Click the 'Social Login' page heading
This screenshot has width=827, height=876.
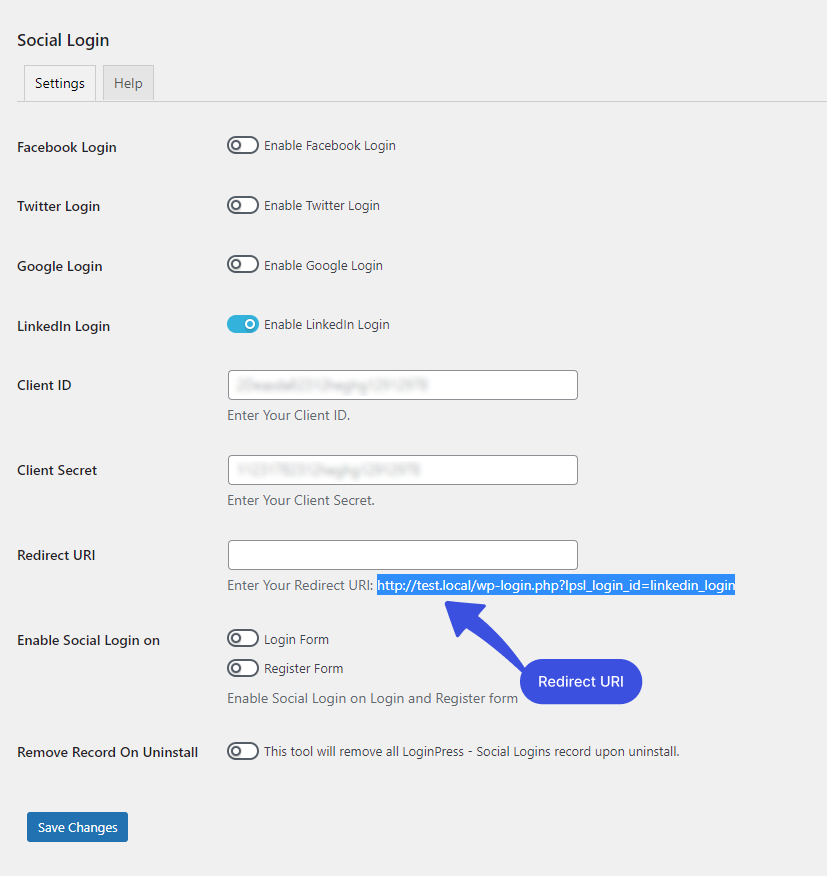[x=63, y=40]
